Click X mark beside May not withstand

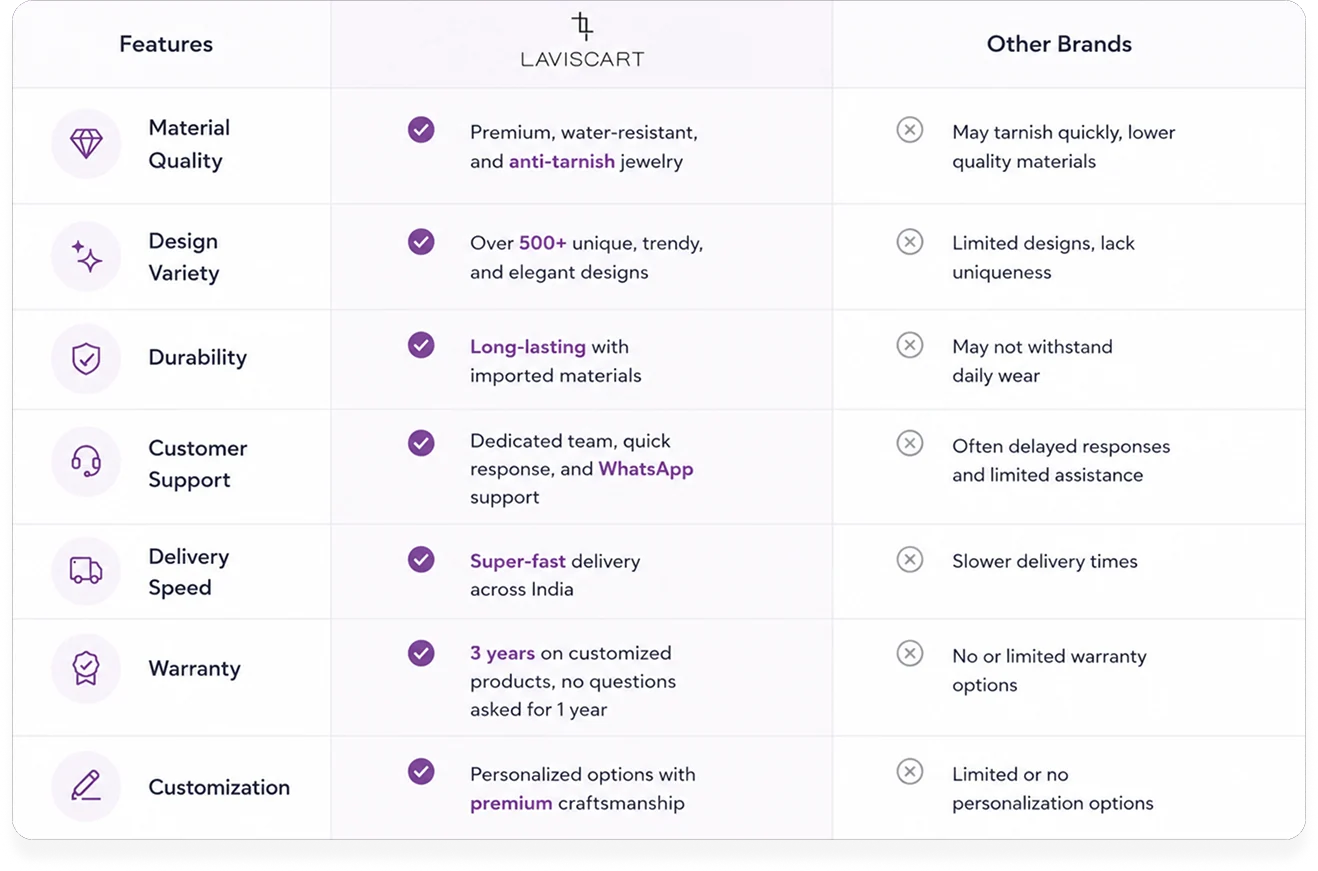909,345
